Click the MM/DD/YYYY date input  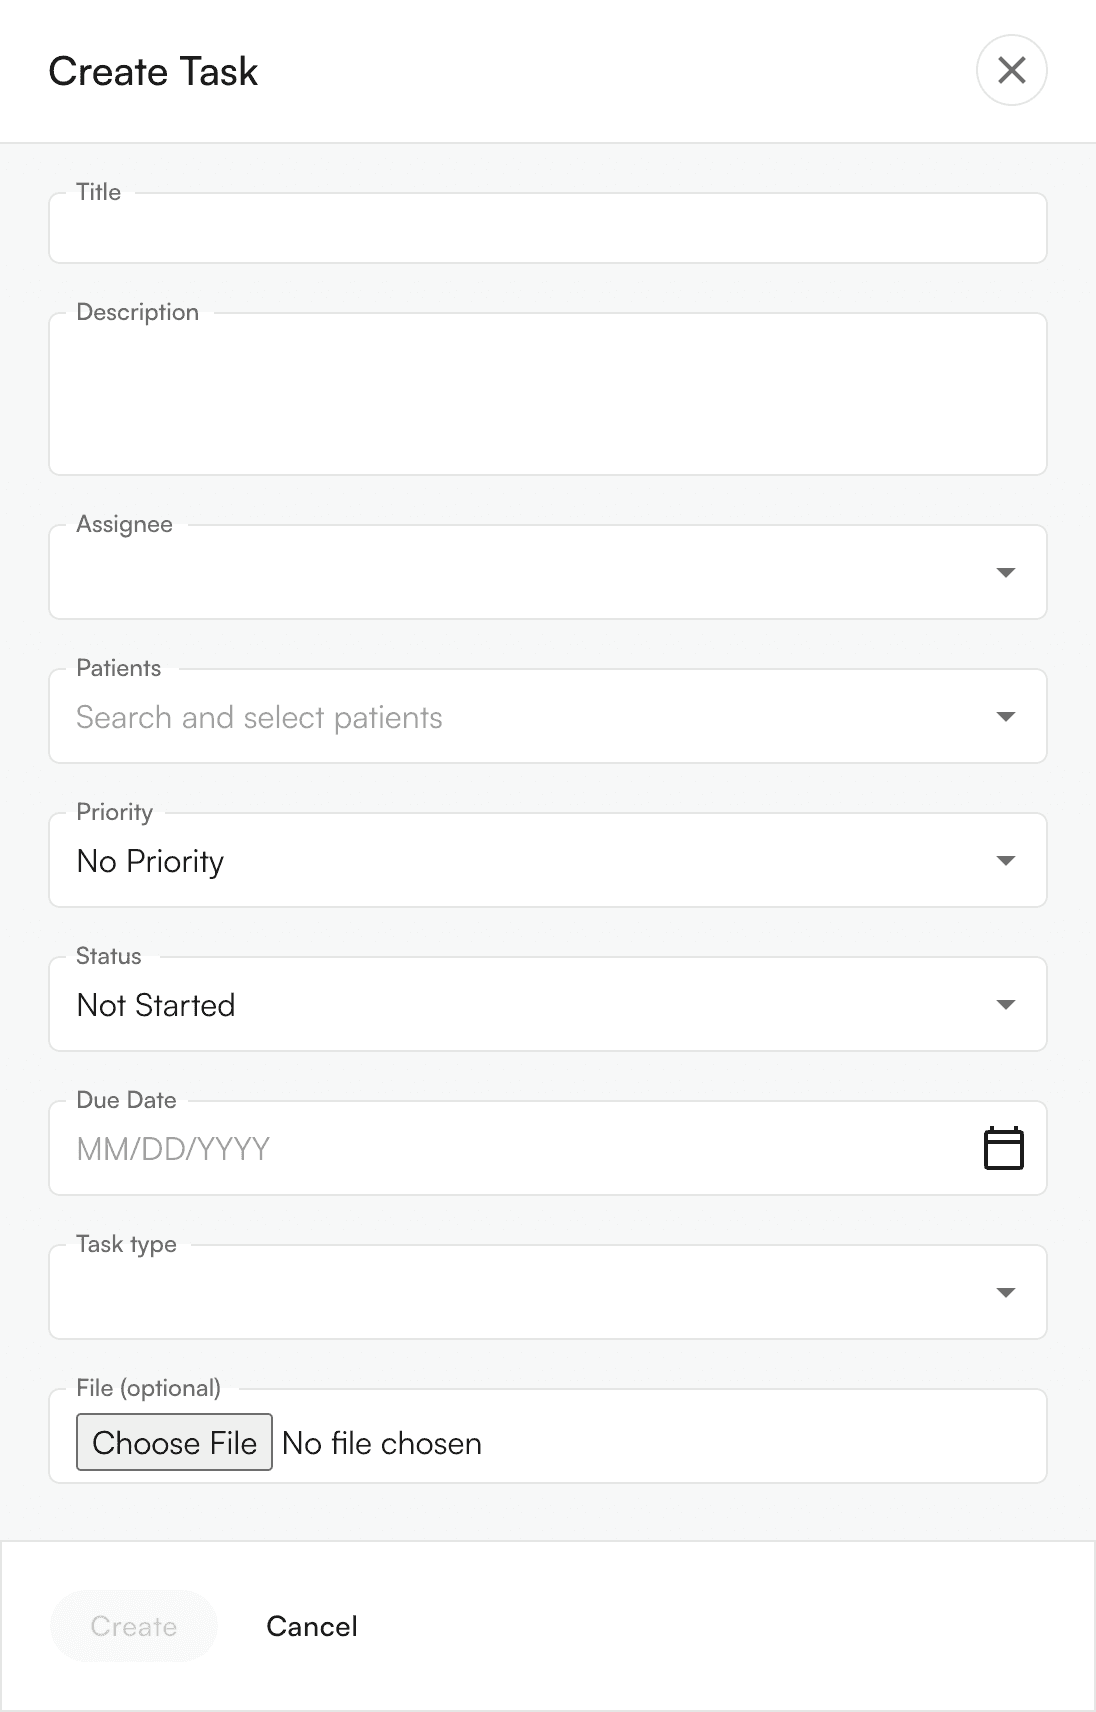pos(400,1149)
